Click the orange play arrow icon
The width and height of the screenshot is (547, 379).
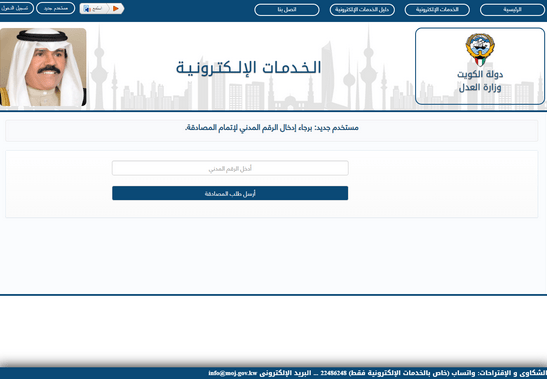click(116, 8)
